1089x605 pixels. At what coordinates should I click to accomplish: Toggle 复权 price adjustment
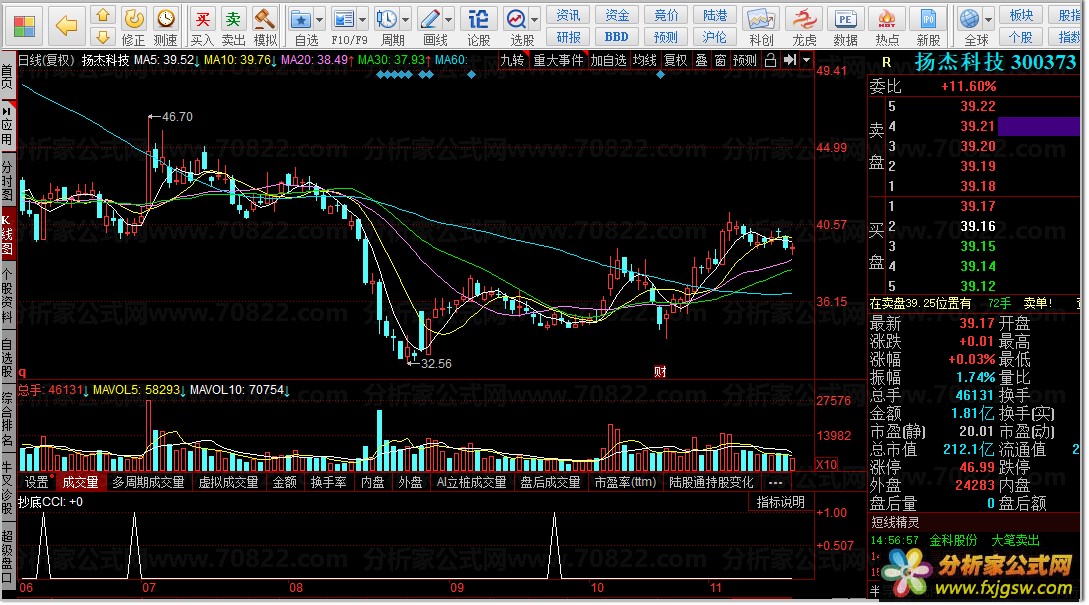tap(676, 60)
